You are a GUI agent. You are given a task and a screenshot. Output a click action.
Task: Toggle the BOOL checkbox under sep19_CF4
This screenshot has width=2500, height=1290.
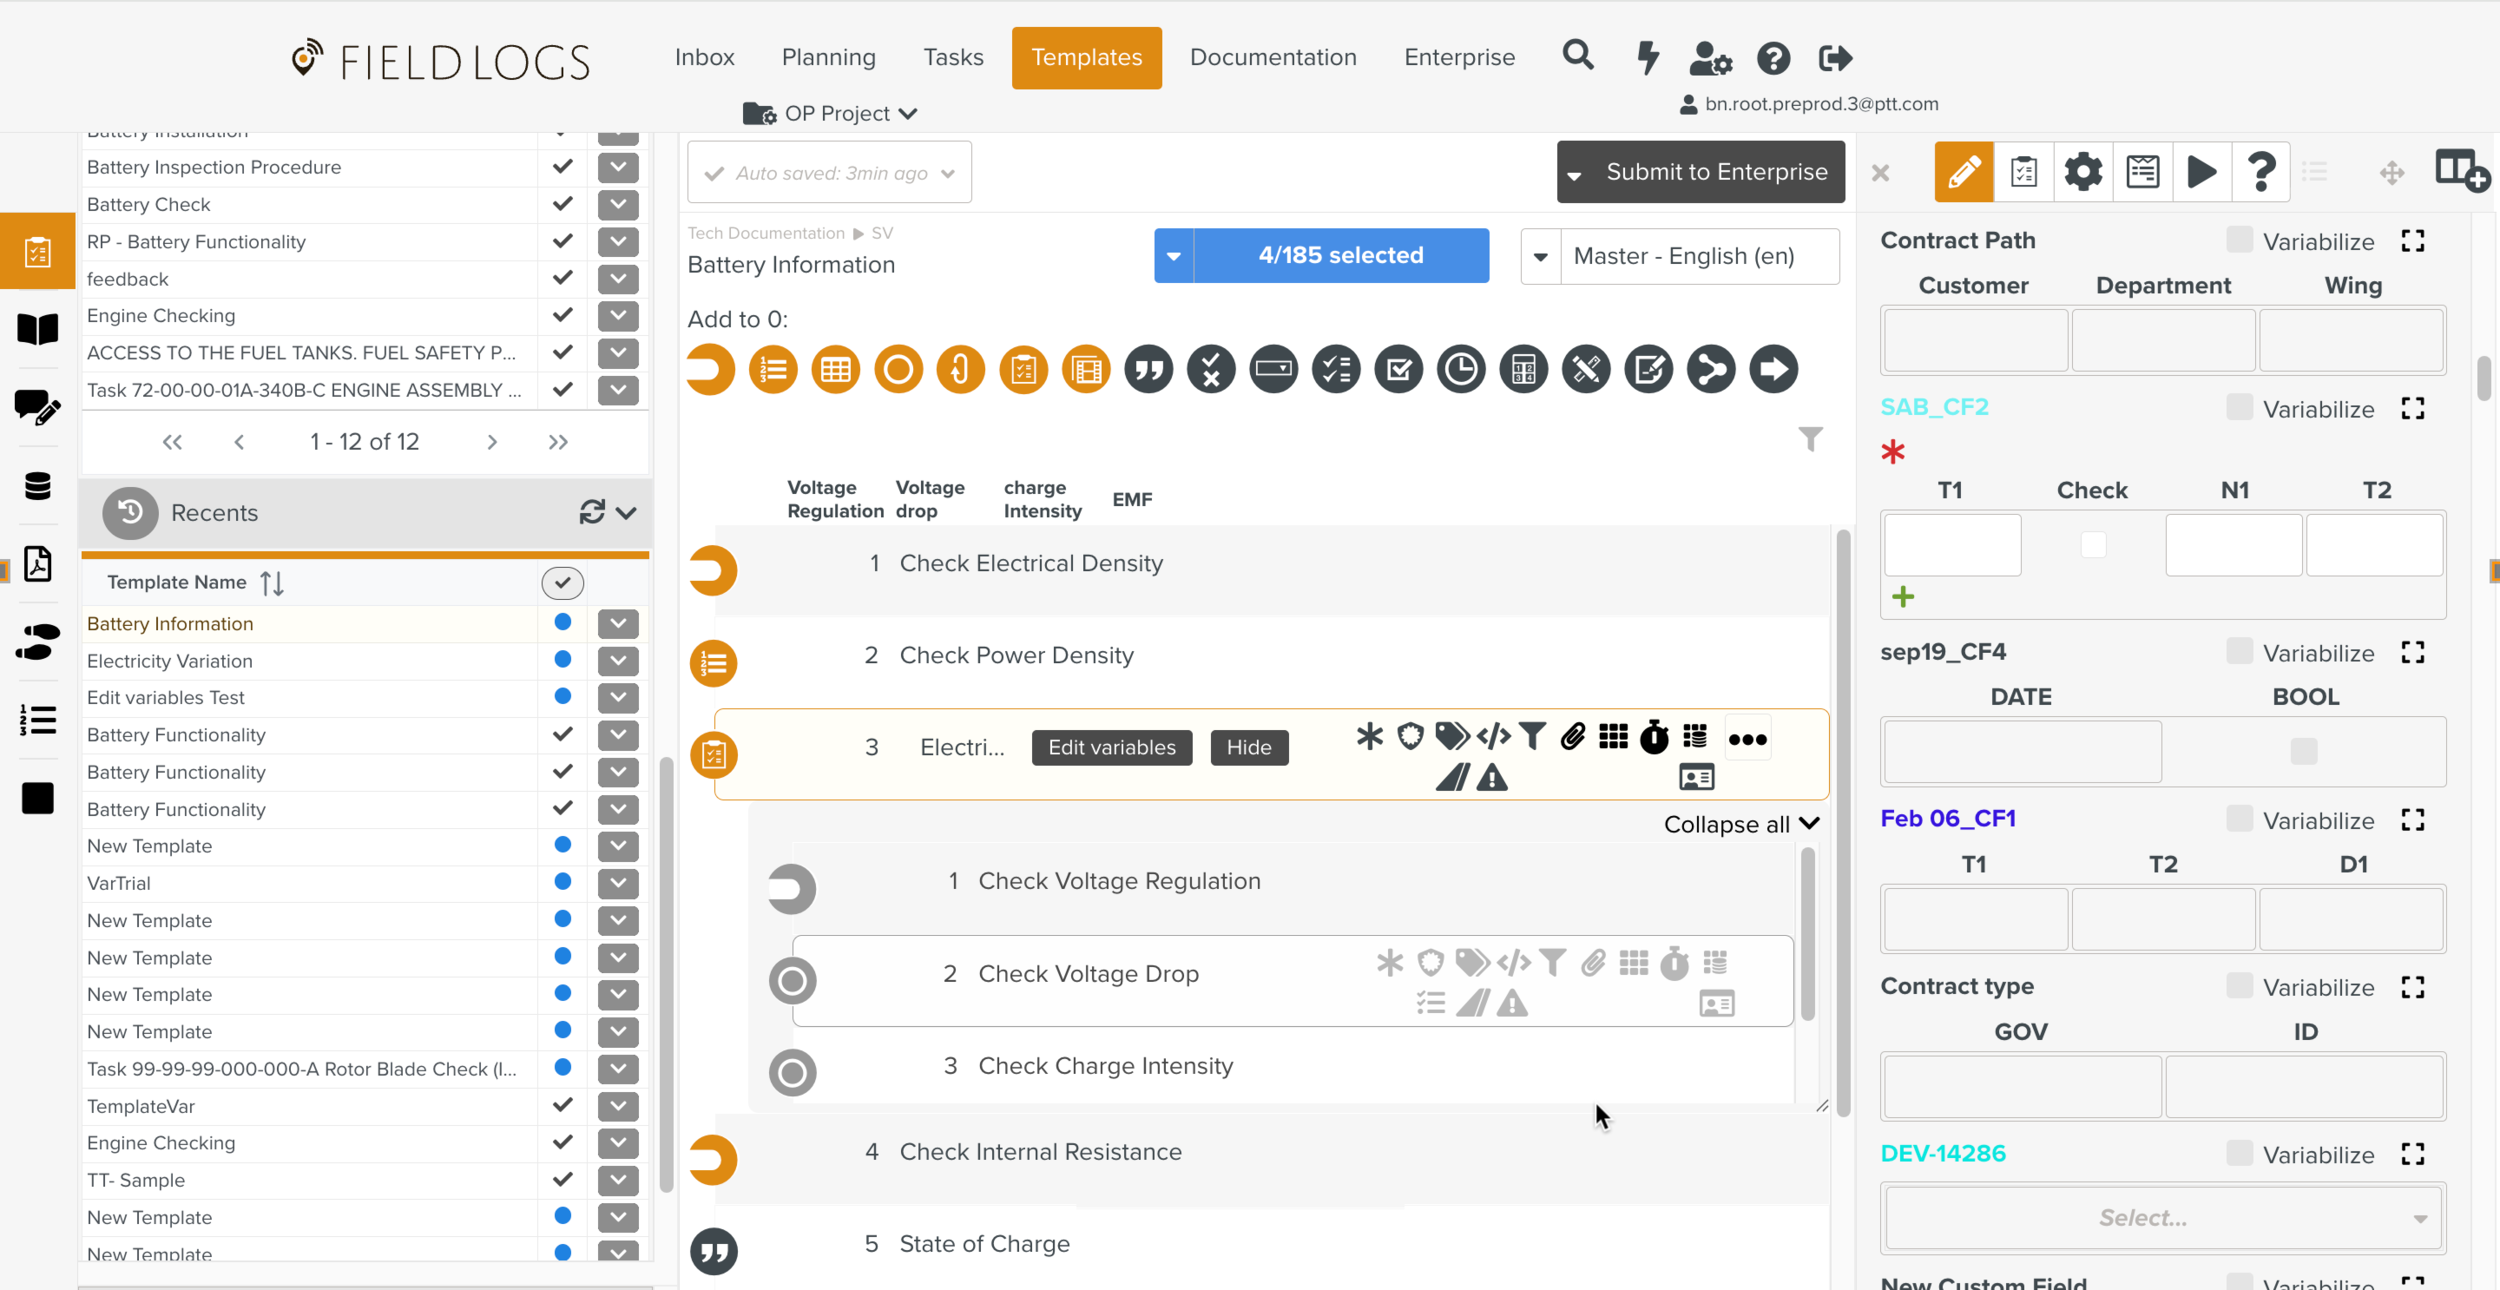[2303, 751]
